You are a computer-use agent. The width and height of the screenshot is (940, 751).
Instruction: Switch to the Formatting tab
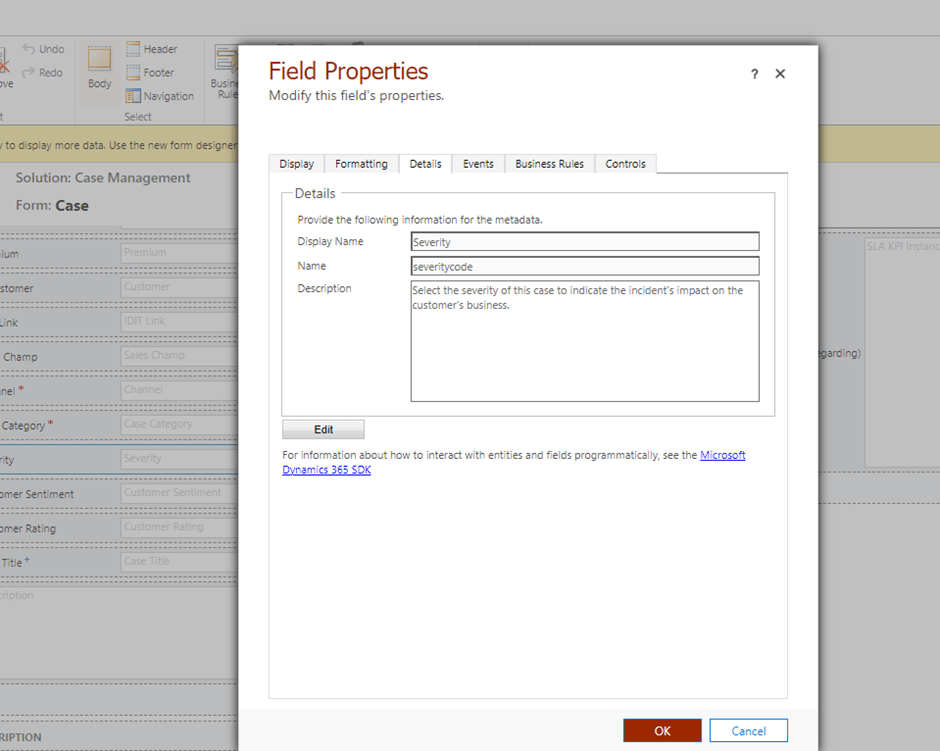click(x=361, y=164)
